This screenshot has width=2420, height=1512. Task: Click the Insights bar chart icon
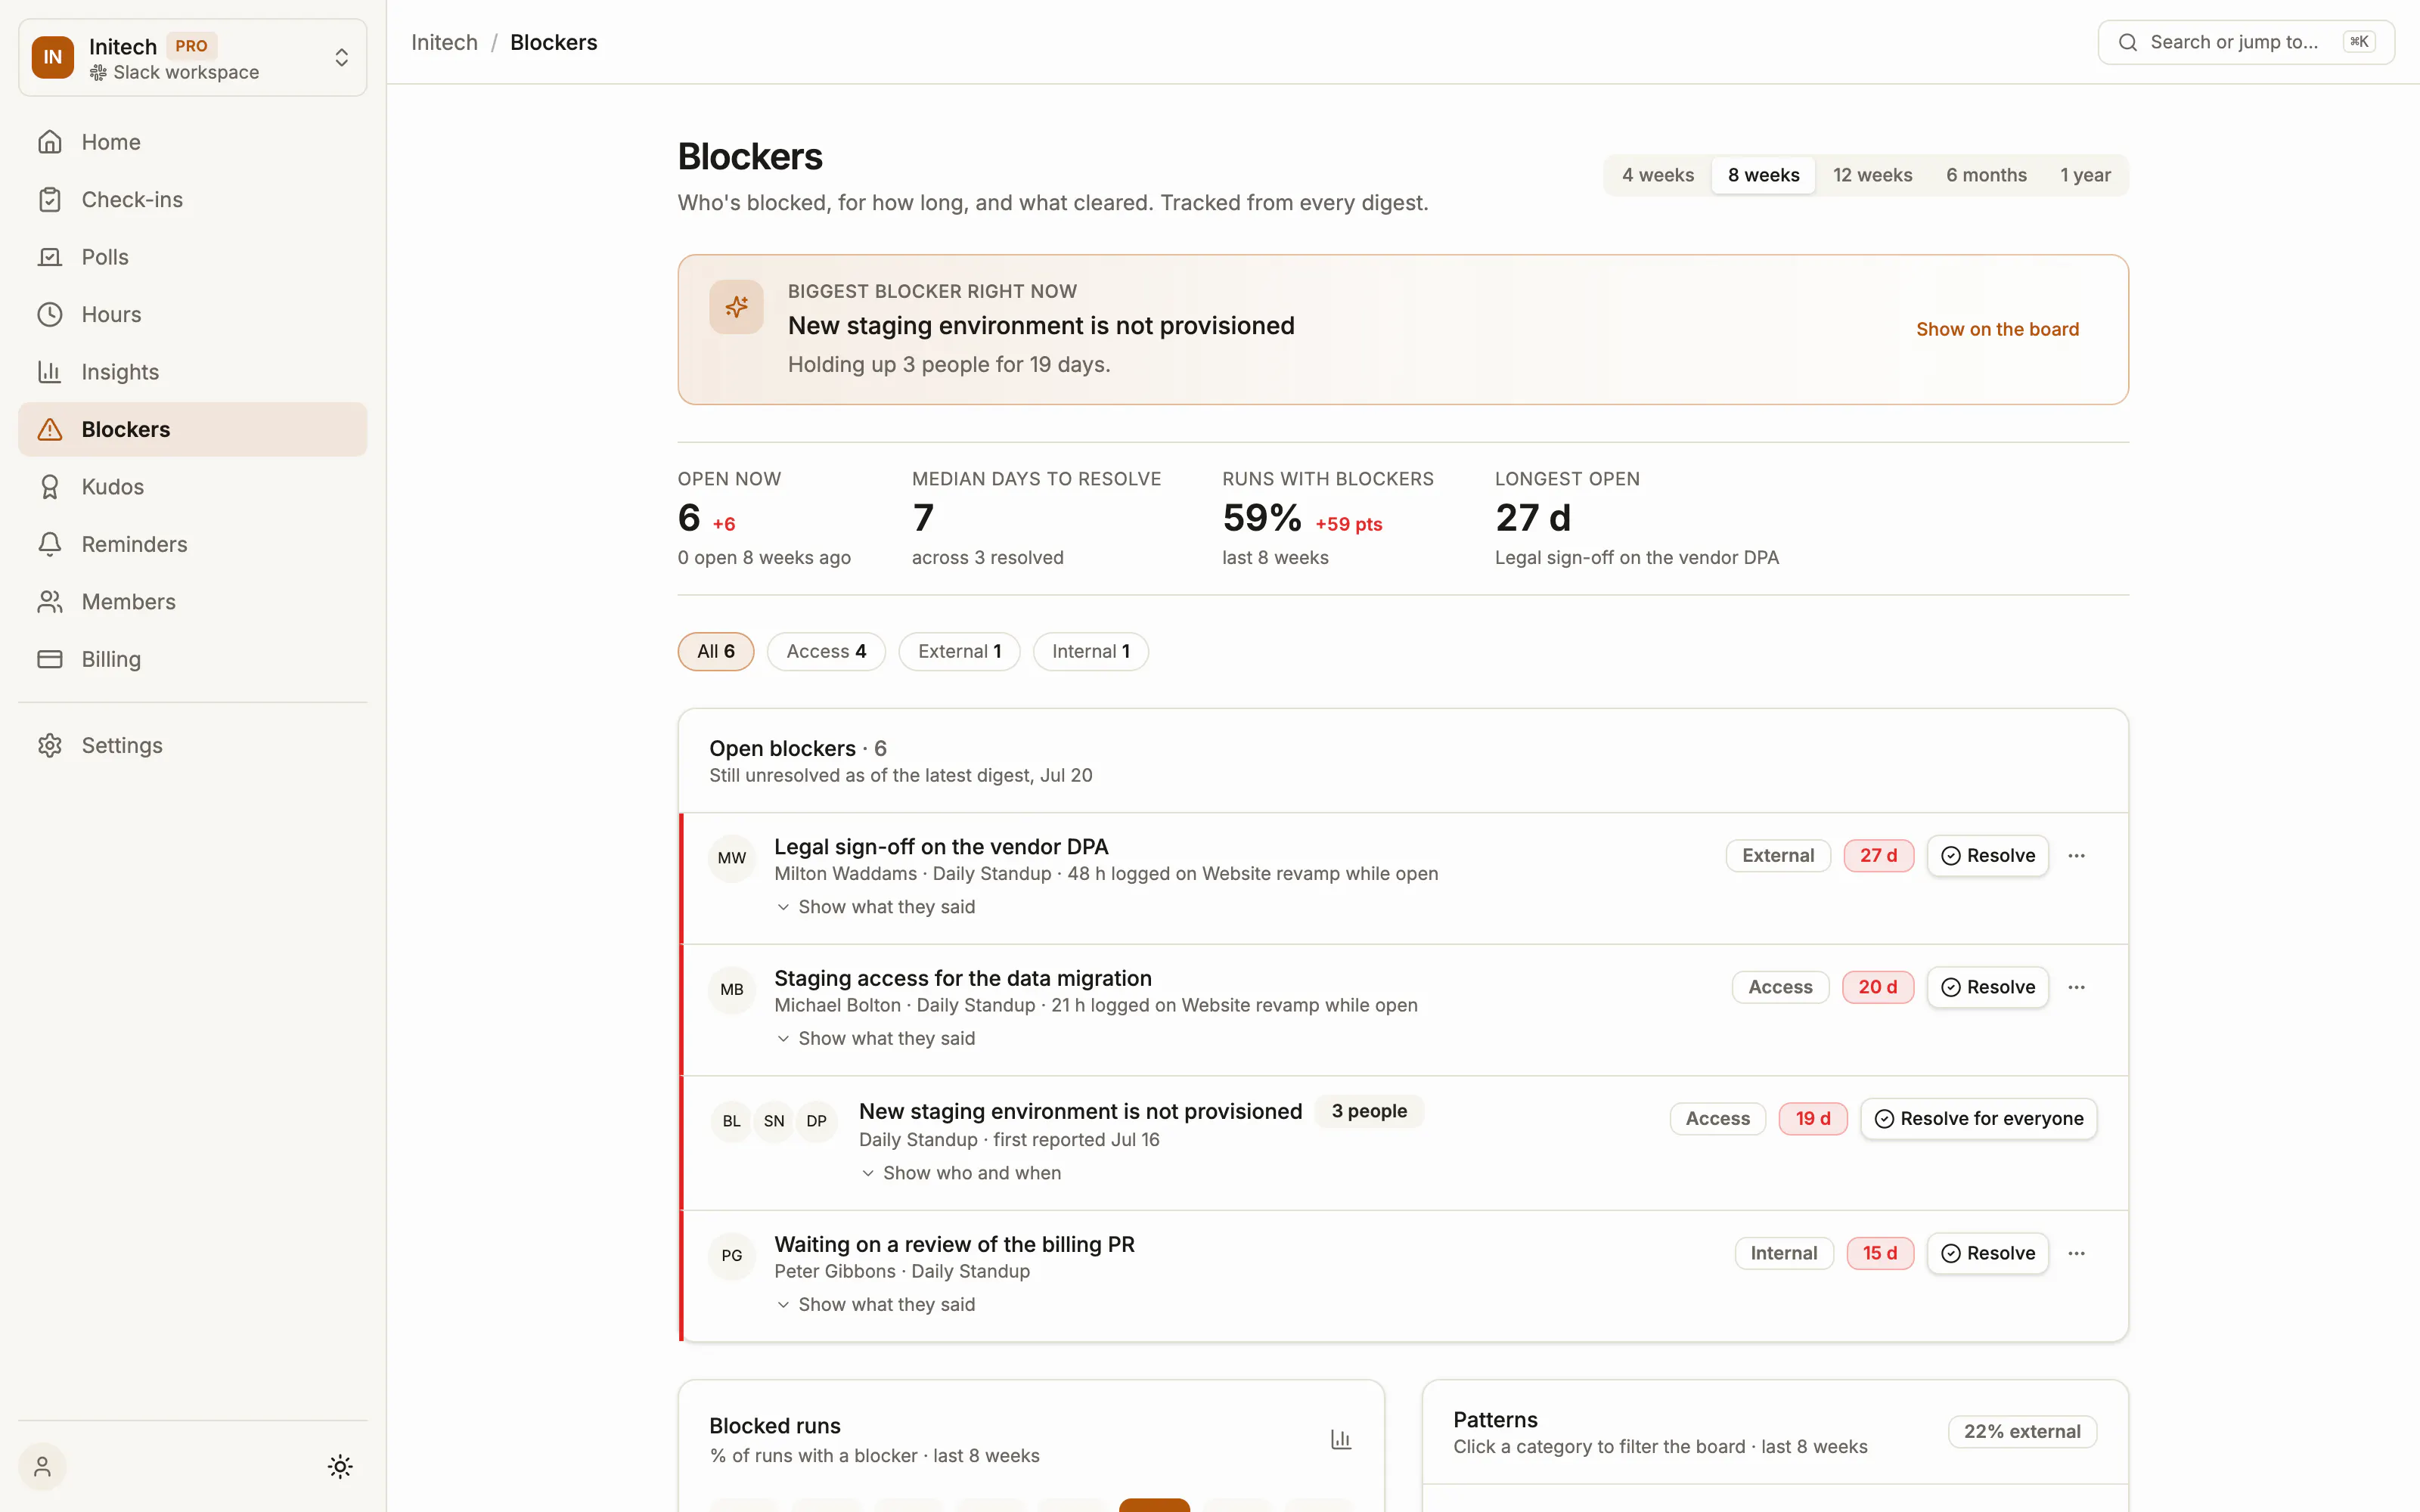coord(50,372)
